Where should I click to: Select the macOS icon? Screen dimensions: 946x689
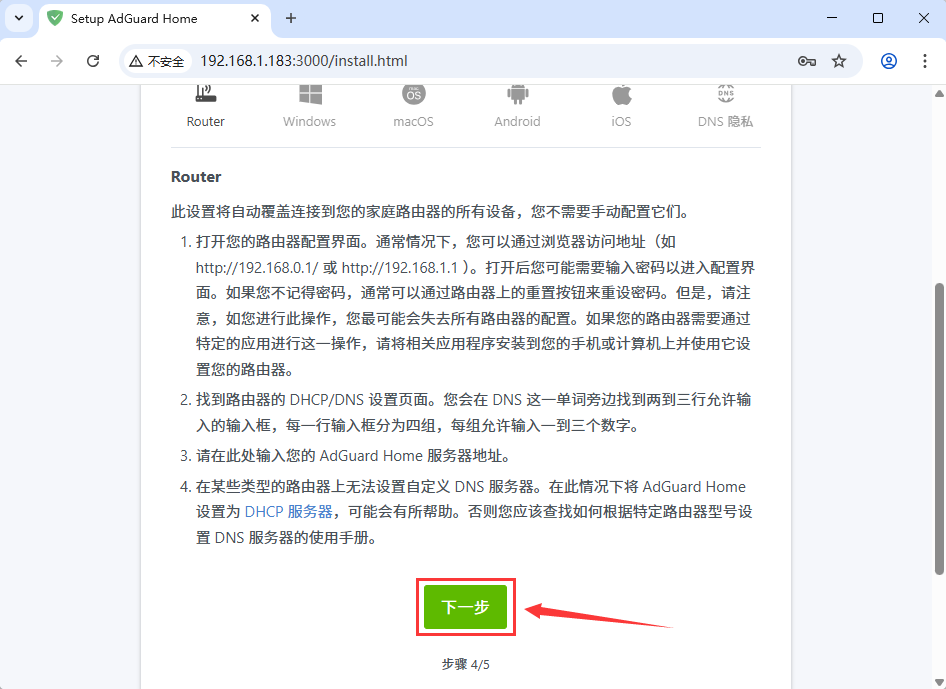point(413,94)
